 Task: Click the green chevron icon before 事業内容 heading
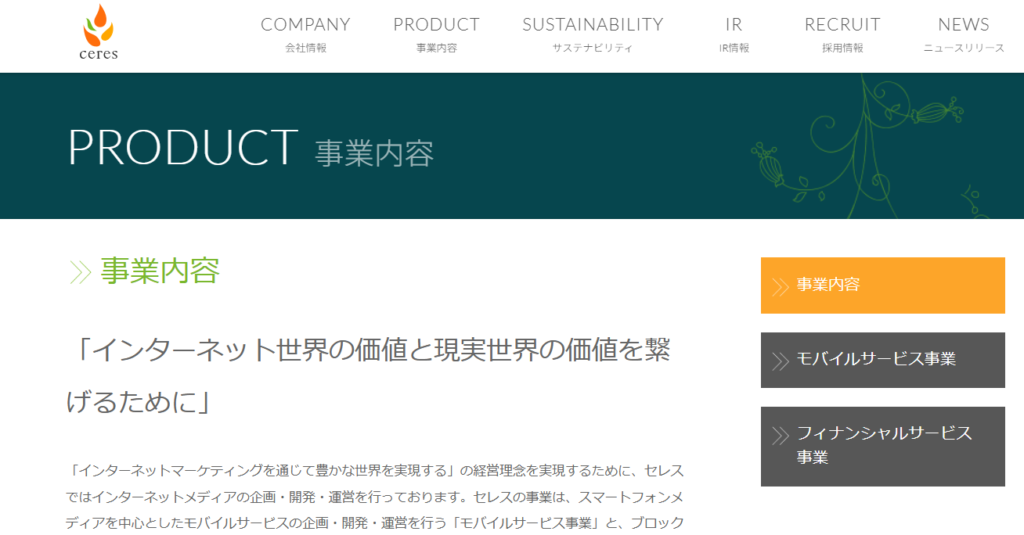80,272
